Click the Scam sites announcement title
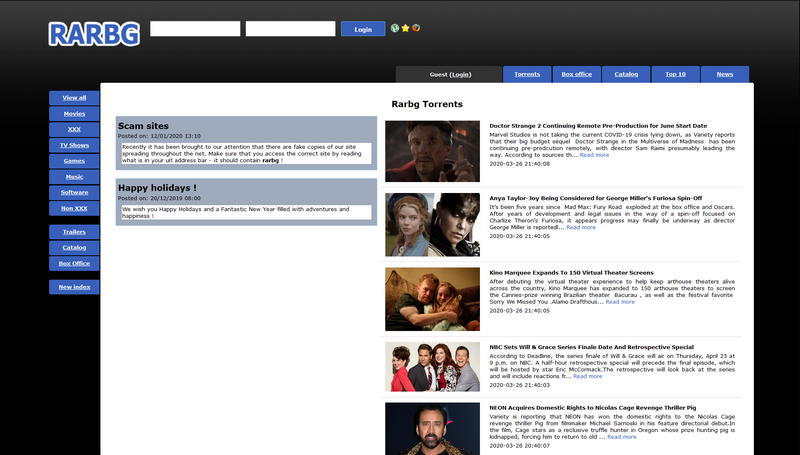This screenshot has width=800, height=455. click(143, 126)
